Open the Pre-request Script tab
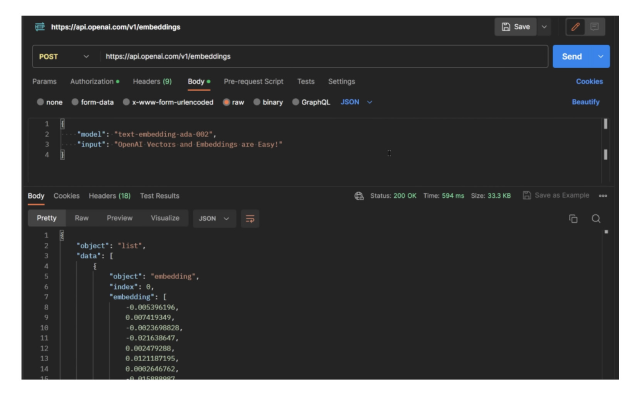 (x=253, y=82)
